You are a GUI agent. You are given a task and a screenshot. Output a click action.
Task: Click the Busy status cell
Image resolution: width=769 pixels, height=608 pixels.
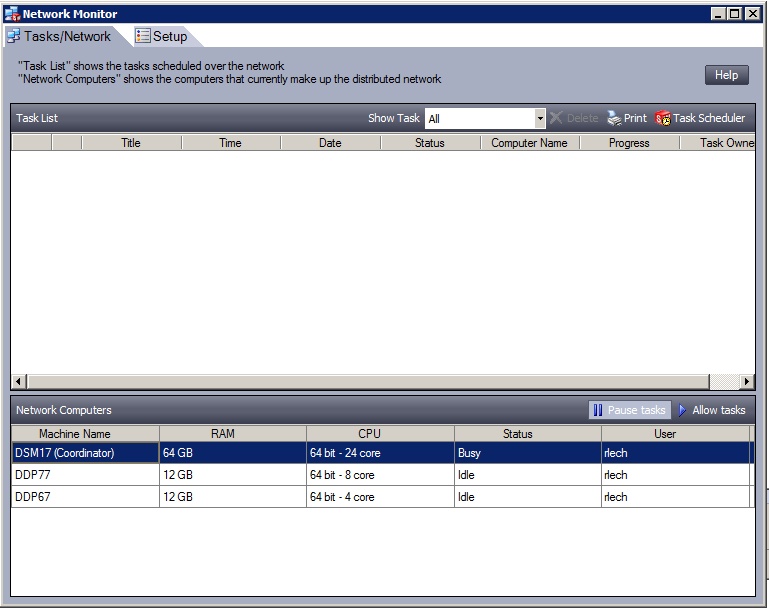(528, 453)
